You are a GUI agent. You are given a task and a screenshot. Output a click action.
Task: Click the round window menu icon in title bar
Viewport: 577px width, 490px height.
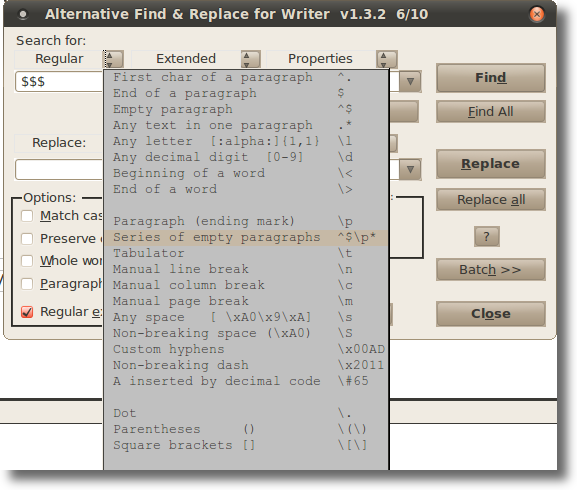[x=23, y=14]
